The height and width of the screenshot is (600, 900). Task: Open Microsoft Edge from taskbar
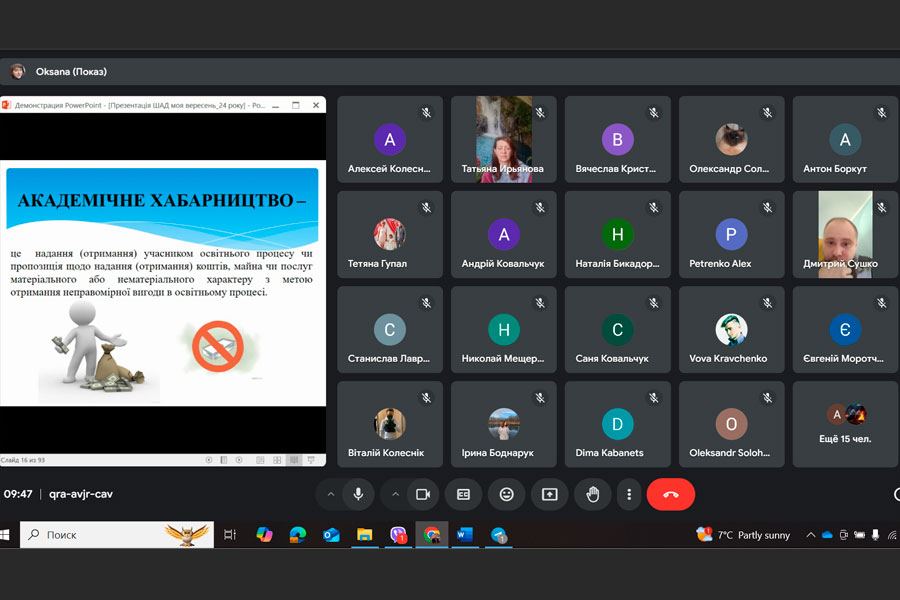click(x=297, y=535)
